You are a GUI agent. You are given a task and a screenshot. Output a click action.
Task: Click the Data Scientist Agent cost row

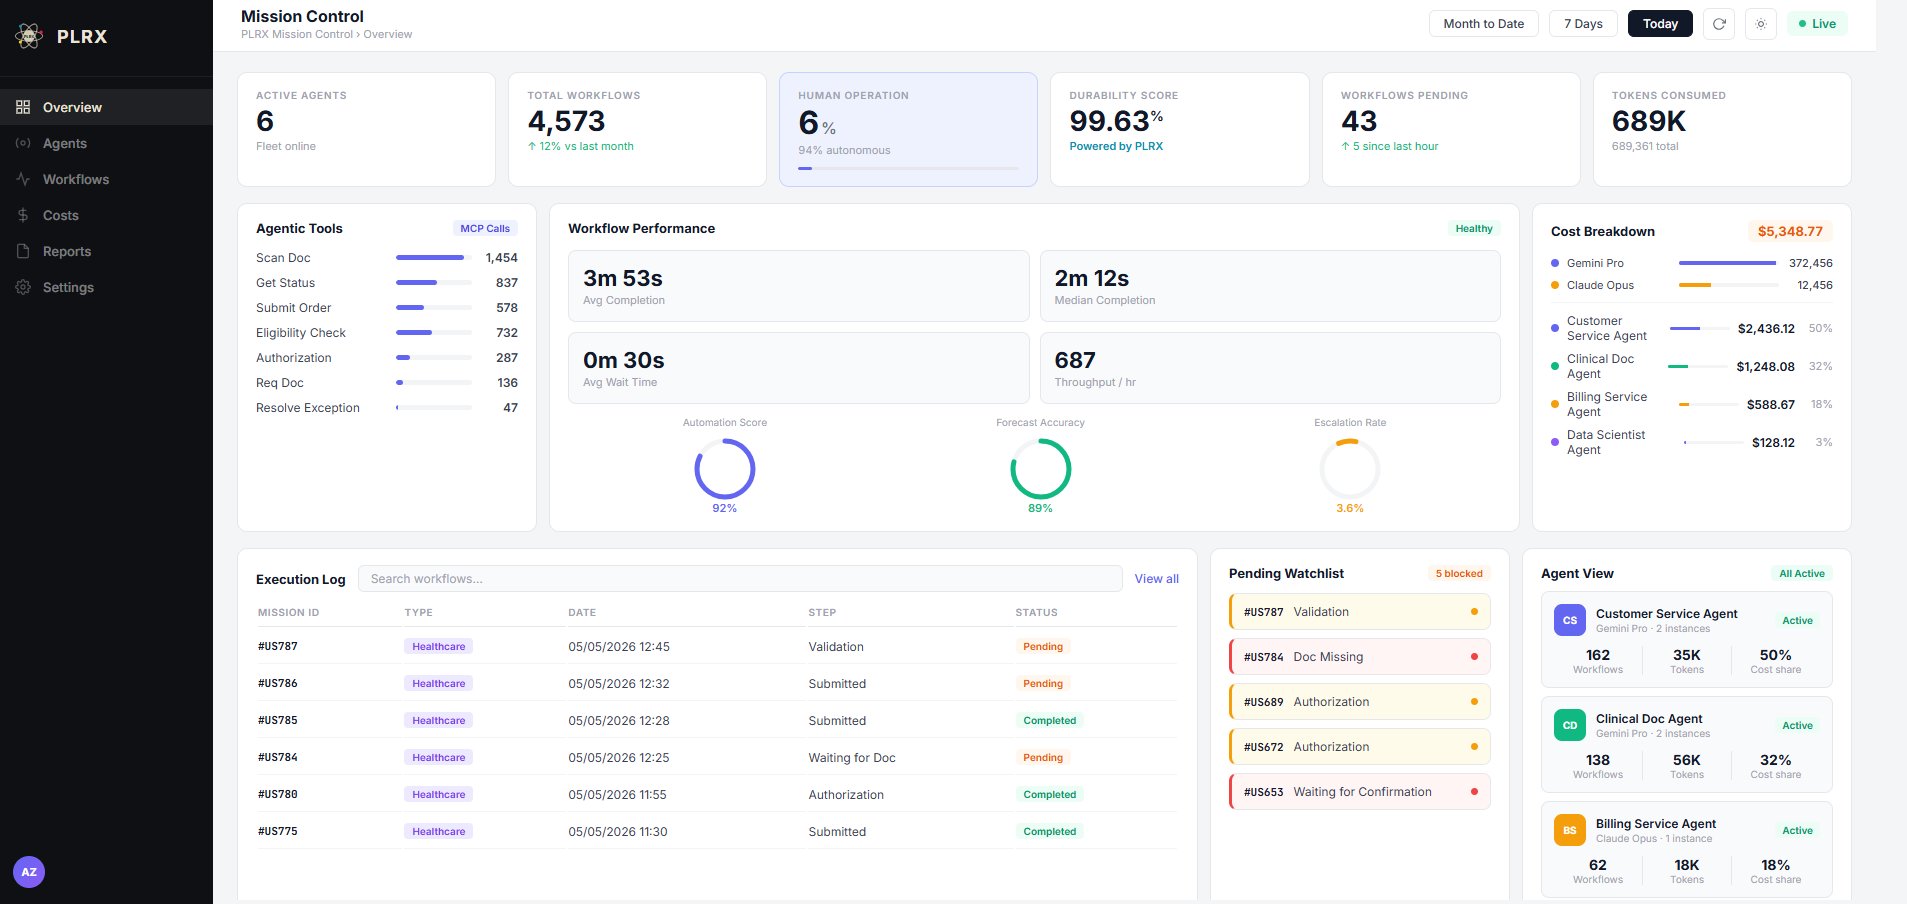pos(1692,442)
